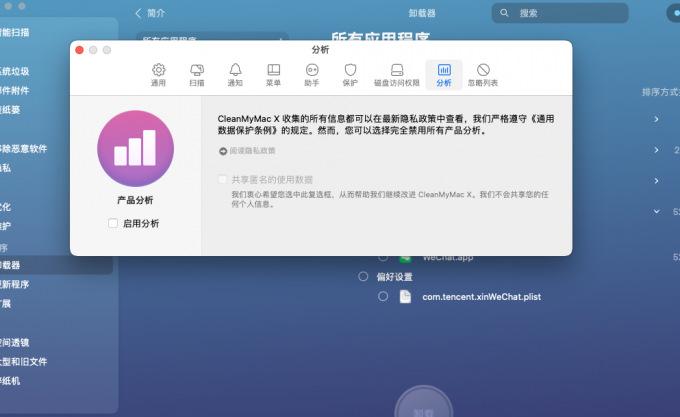Open the 所有应用程序 dropdown behind the dialog
This screenshot has height=417, width=680.
(212, 36)
